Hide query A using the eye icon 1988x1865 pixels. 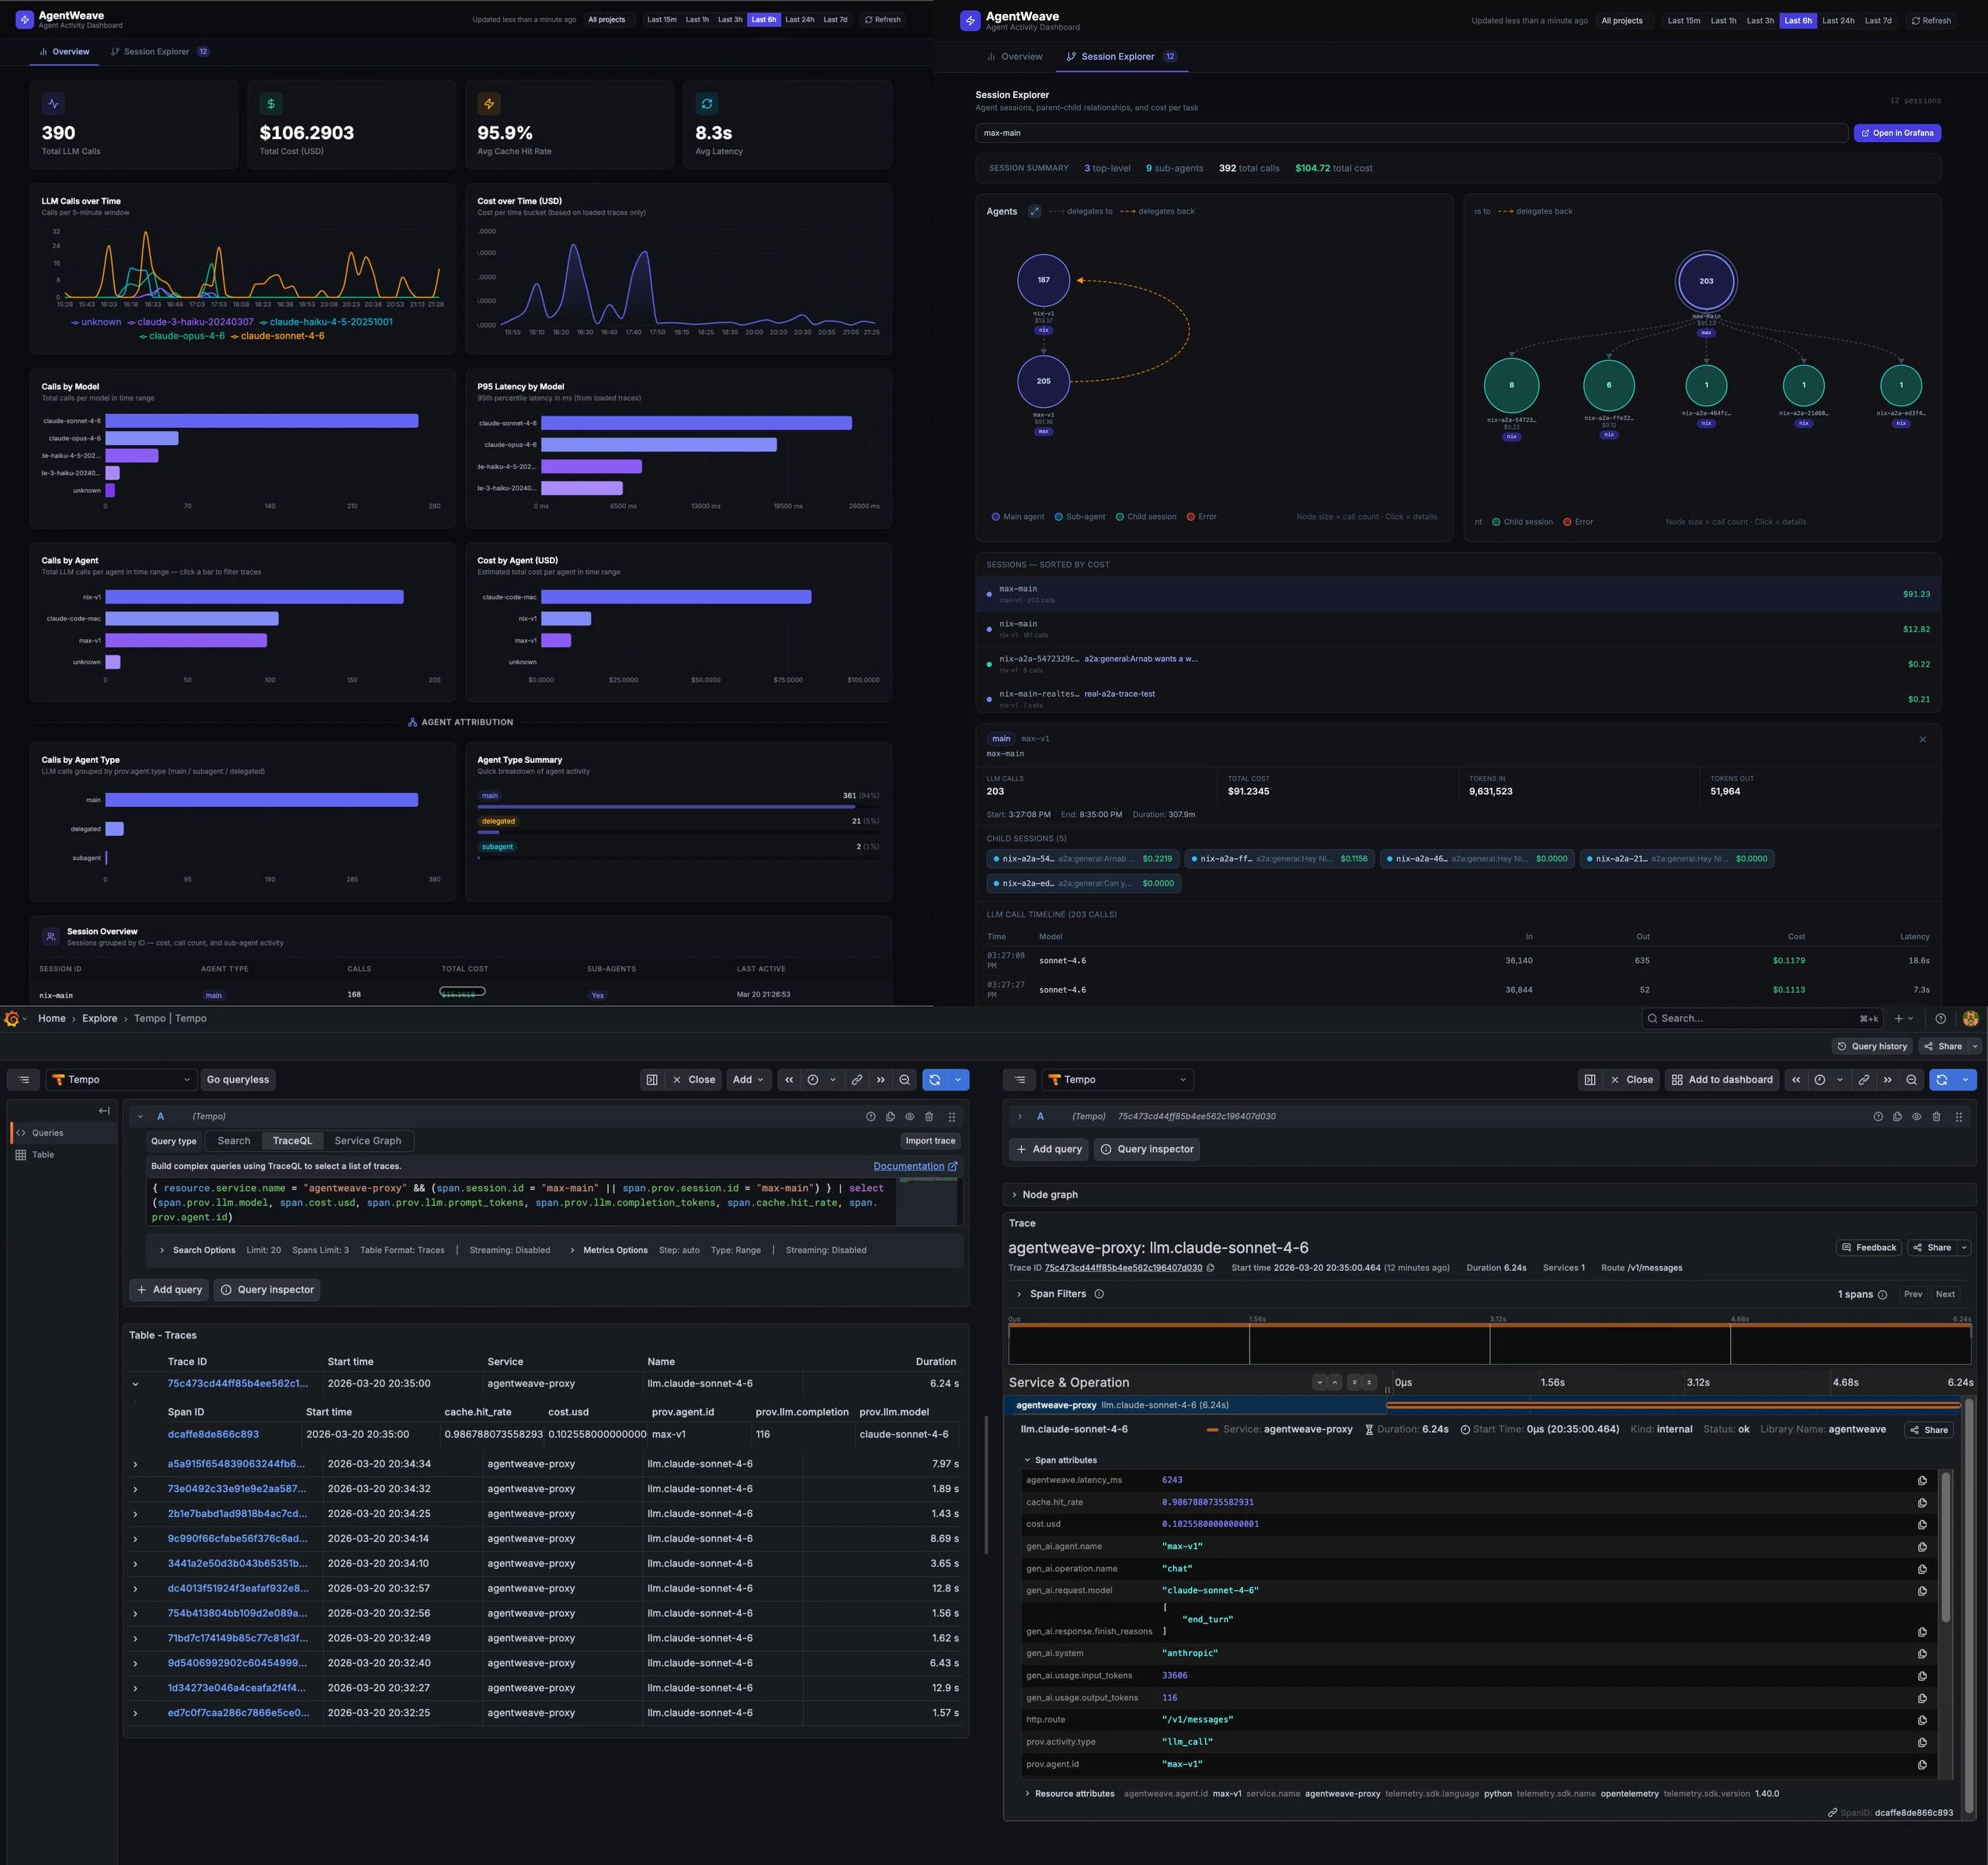tap(909, 1116)
